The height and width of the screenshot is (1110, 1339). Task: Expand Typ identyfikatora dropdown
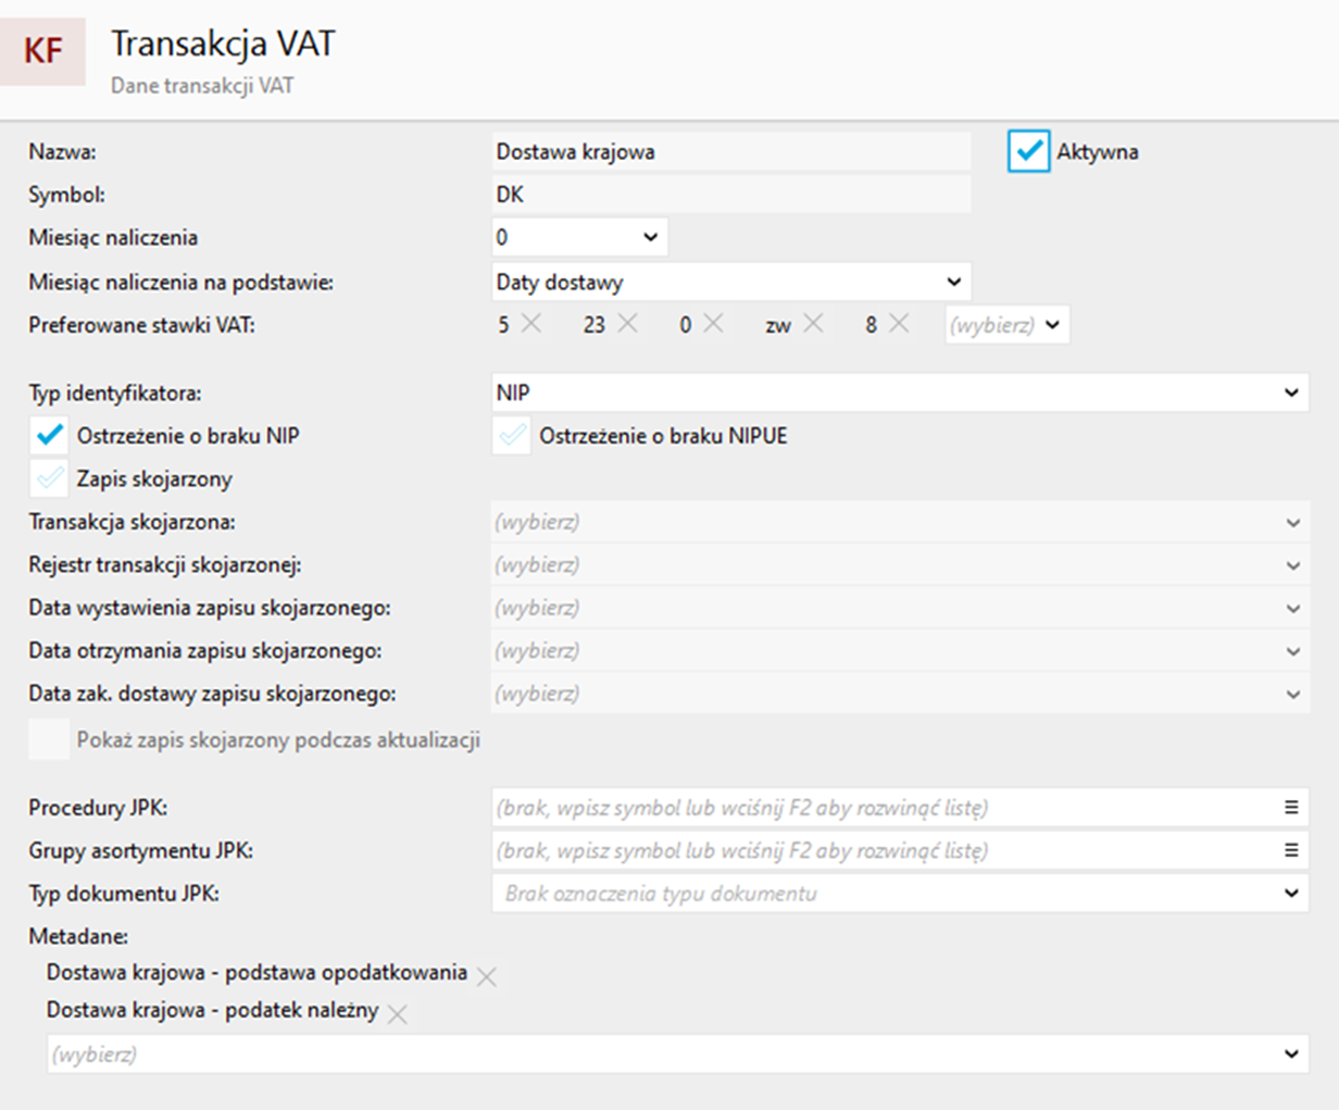(x=900, y=393)
